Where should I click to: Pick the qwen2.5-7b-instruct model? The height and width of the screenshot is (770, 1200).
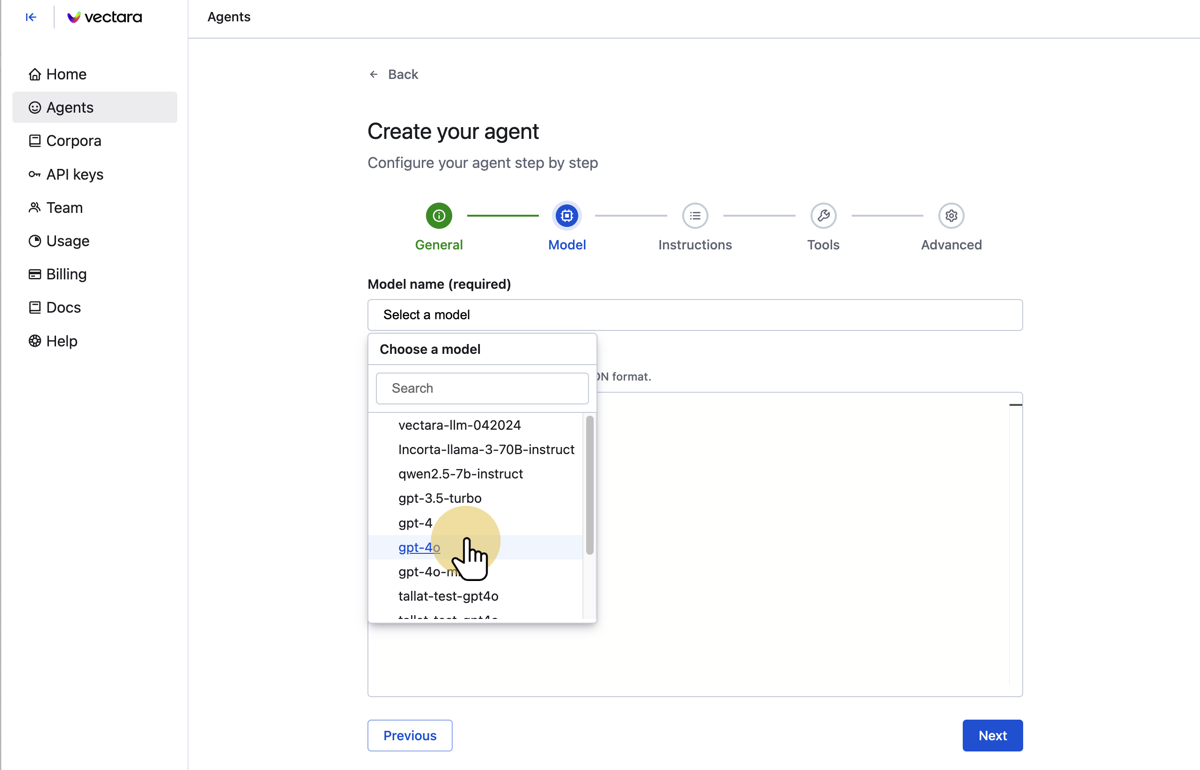tap(460, 474)
